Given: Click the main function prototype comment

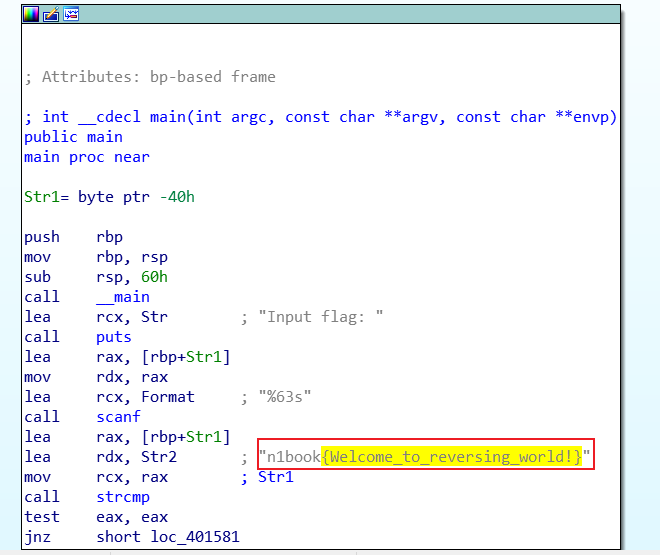Looking at the screenshot, I should click(x=320, y=117).
